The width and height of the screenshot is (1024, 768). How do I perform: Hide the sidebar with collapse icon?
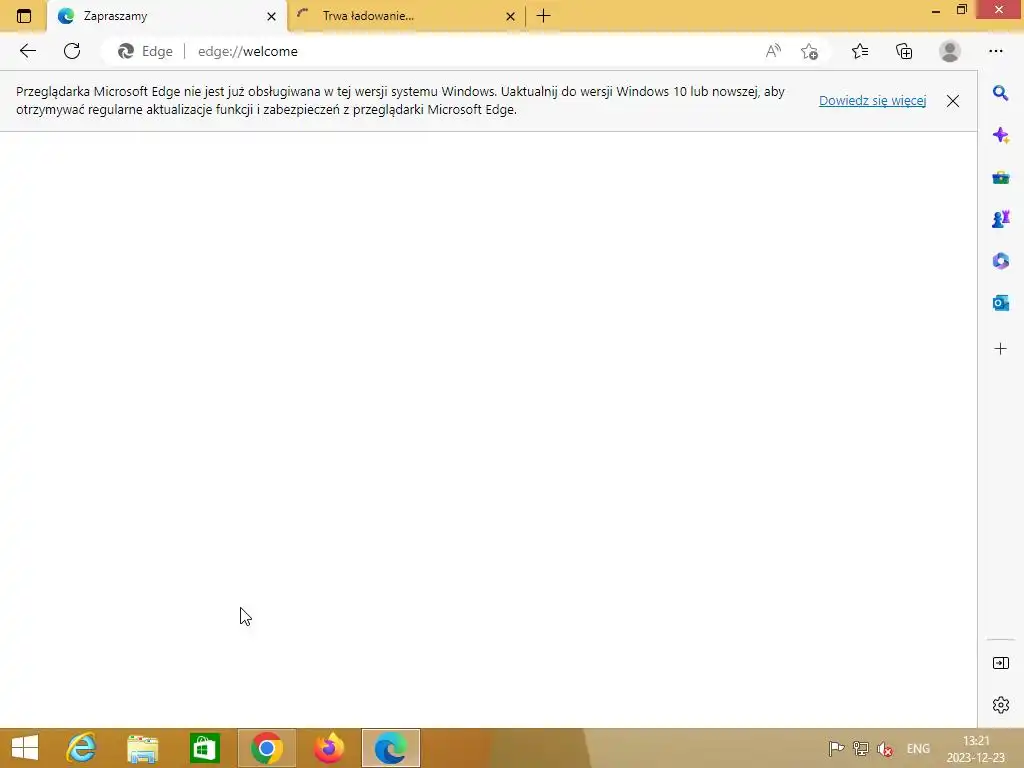[x=1000, y=664]
